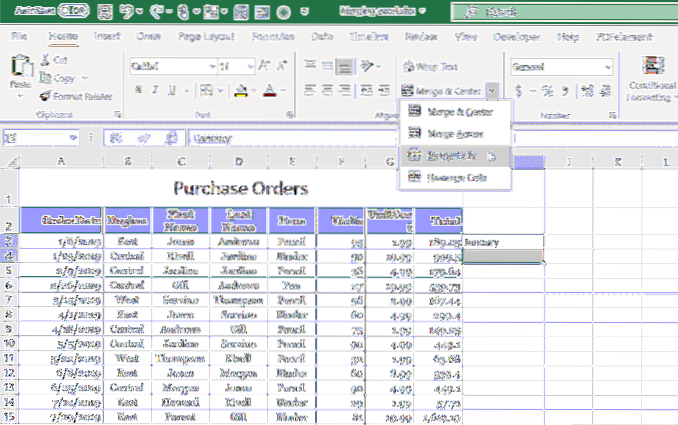Open Name Box dropdown arrow
The height and width of the screenshot is (425, 678).
73,138
